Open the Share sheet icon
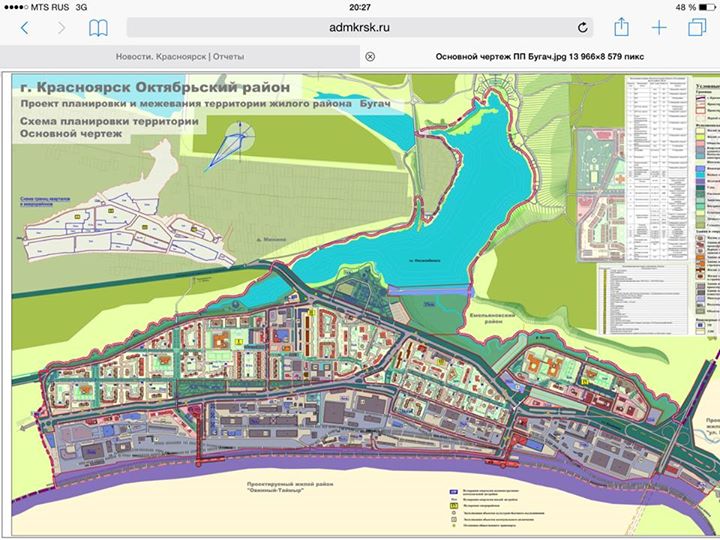This screenshot has width=720, height=540. (621, 27)
